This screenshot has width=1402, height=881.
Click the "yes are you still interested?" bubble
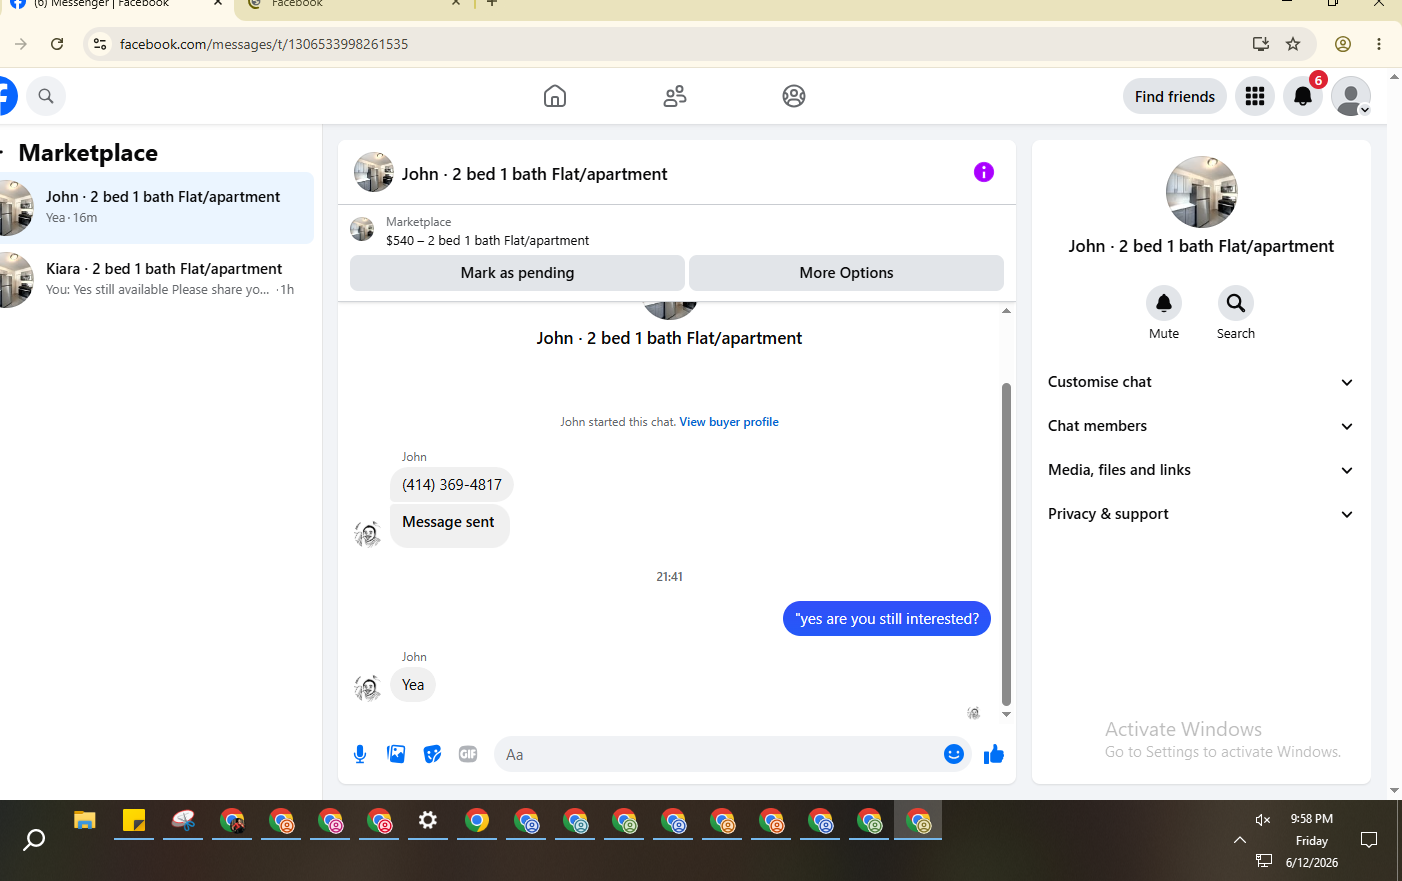click(887, 619)
